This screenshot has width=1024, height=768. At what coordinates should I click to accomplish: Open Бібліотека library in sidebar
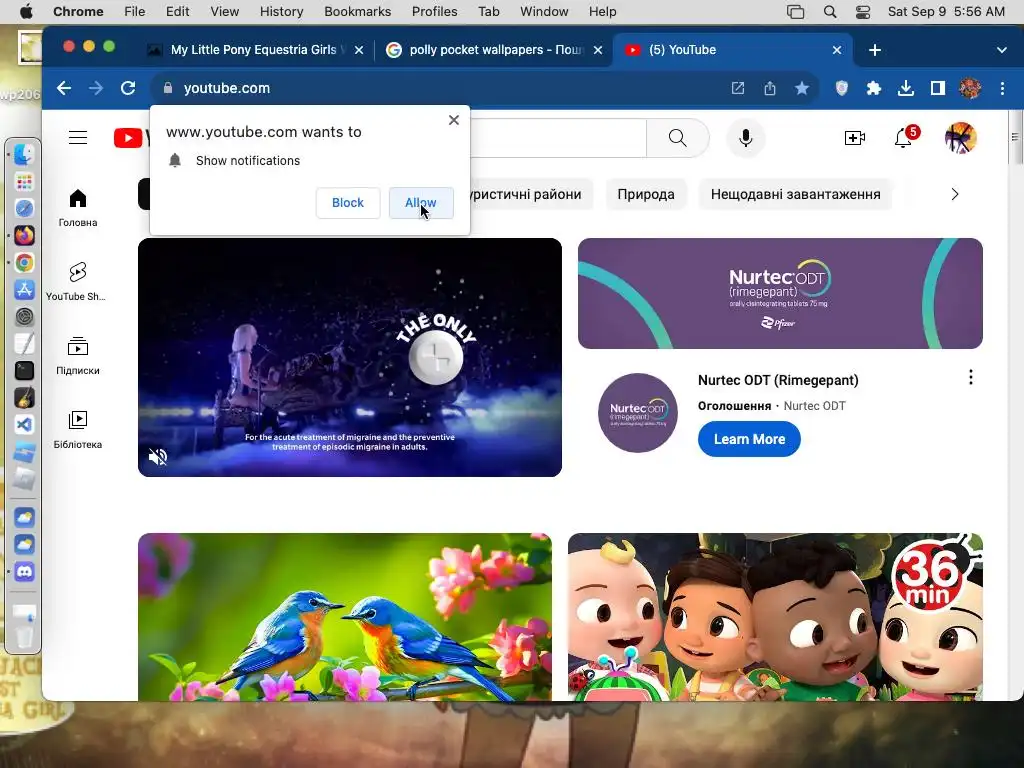pos(78,430)
